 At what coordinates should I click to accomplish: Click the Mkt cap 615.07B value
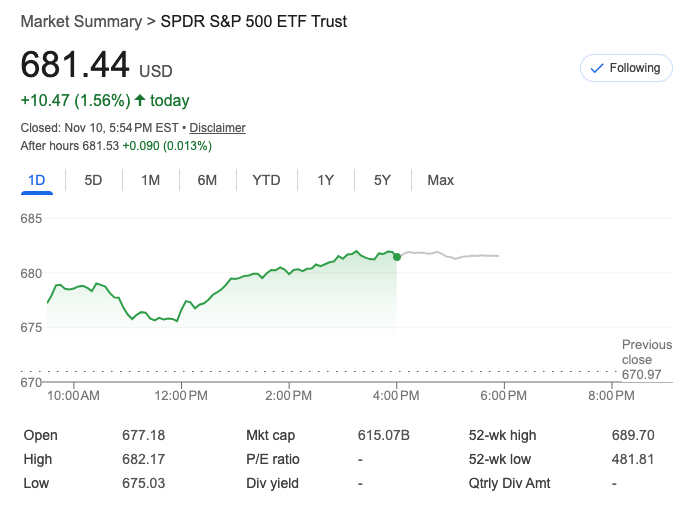[383, 435]
